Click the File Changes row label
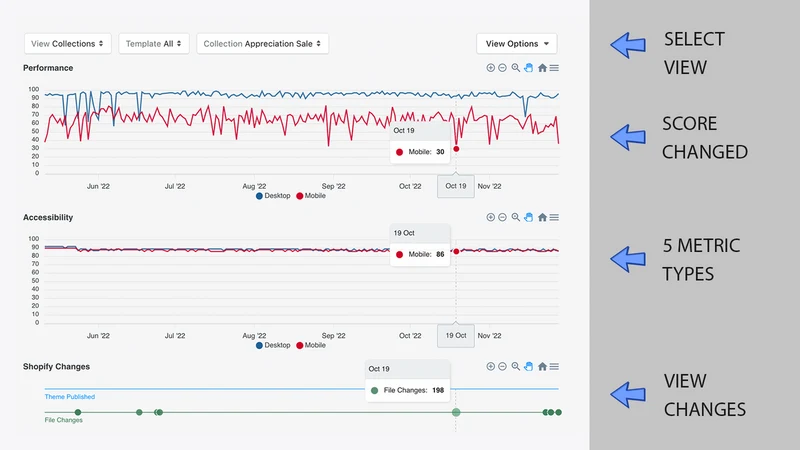The image size is (800, 450). [x=63, y=420]
